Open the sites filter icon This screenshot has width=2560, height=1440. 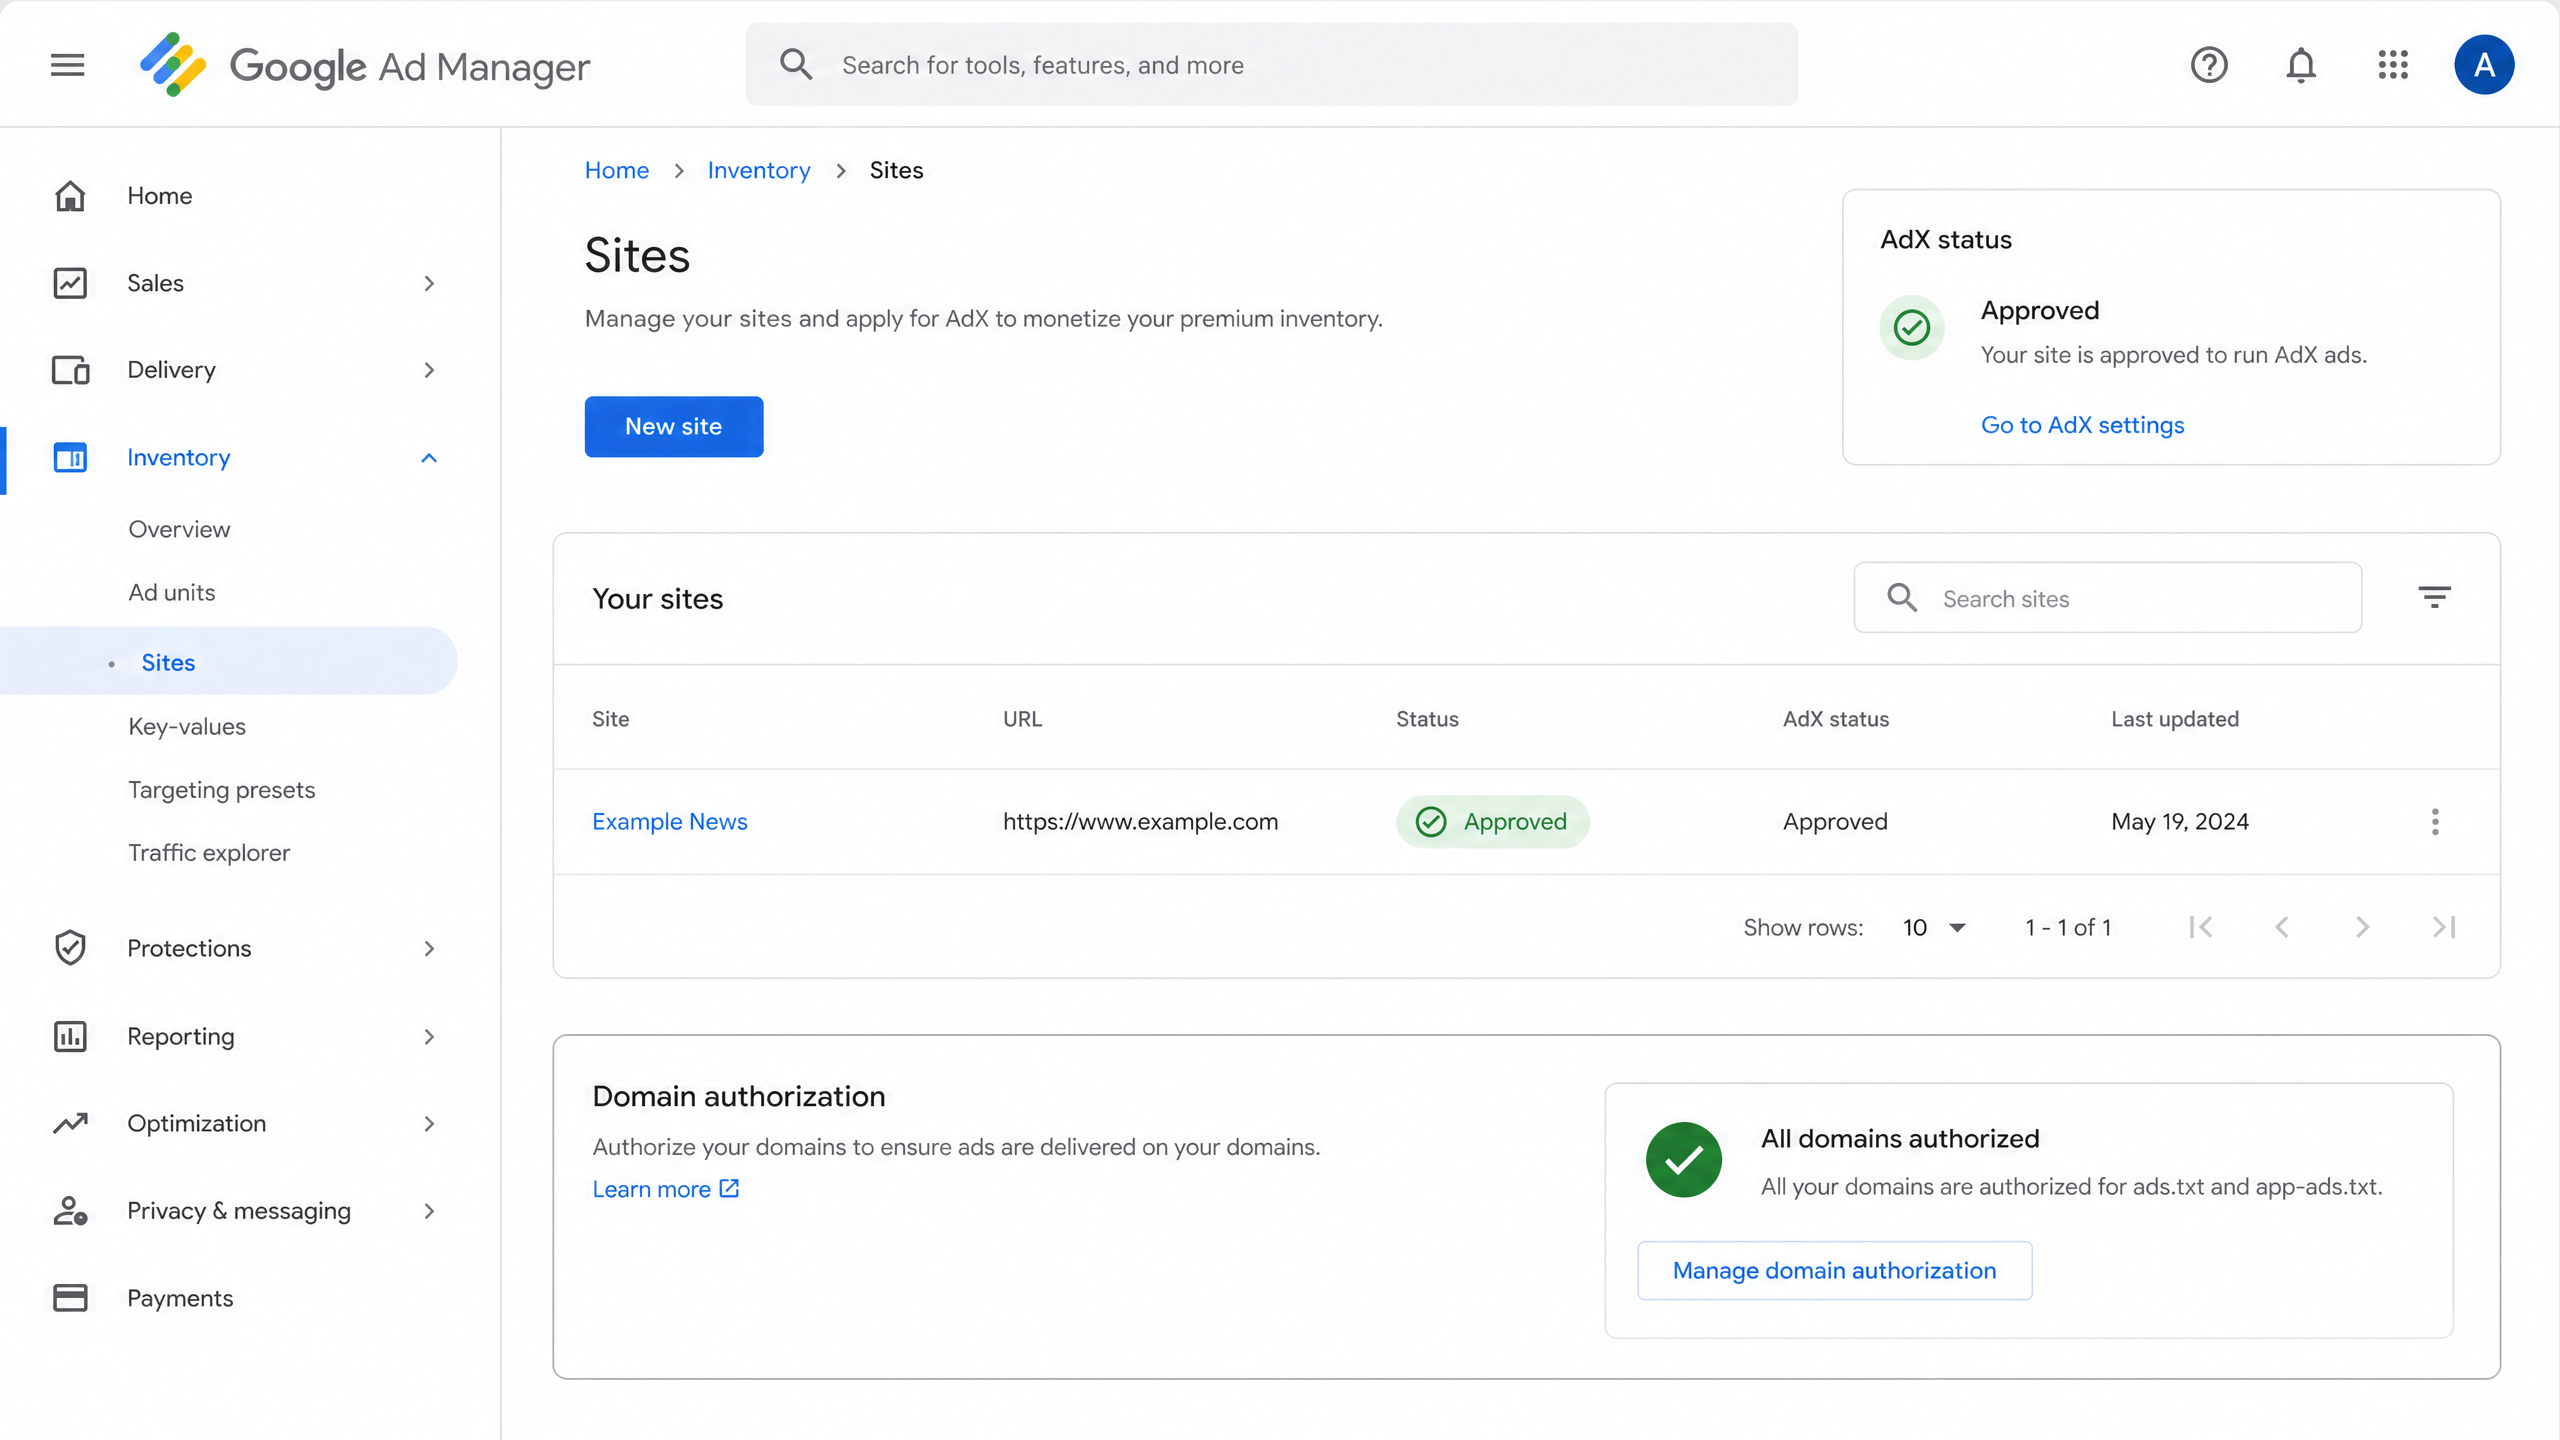pos(2434,598)
